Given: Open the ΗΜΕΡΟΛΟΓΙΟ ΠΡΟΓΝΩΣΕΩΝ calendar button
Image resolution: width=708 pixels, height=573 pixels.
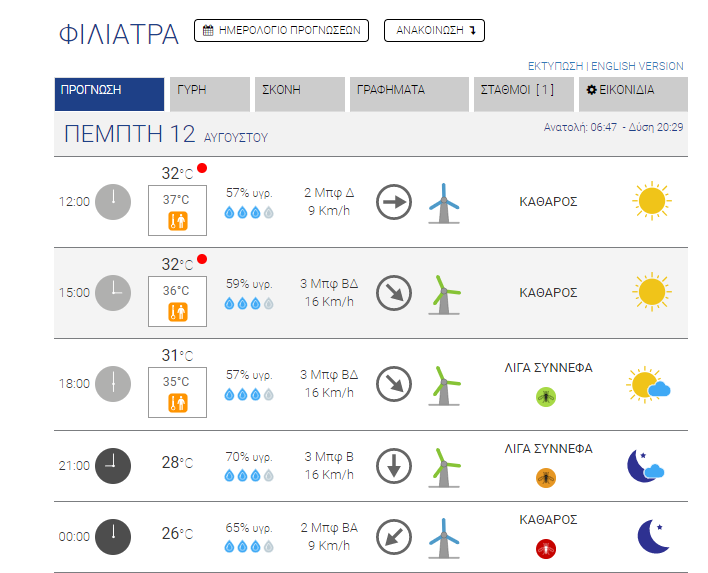Looking at the screenshot, I should pos(281,31).
